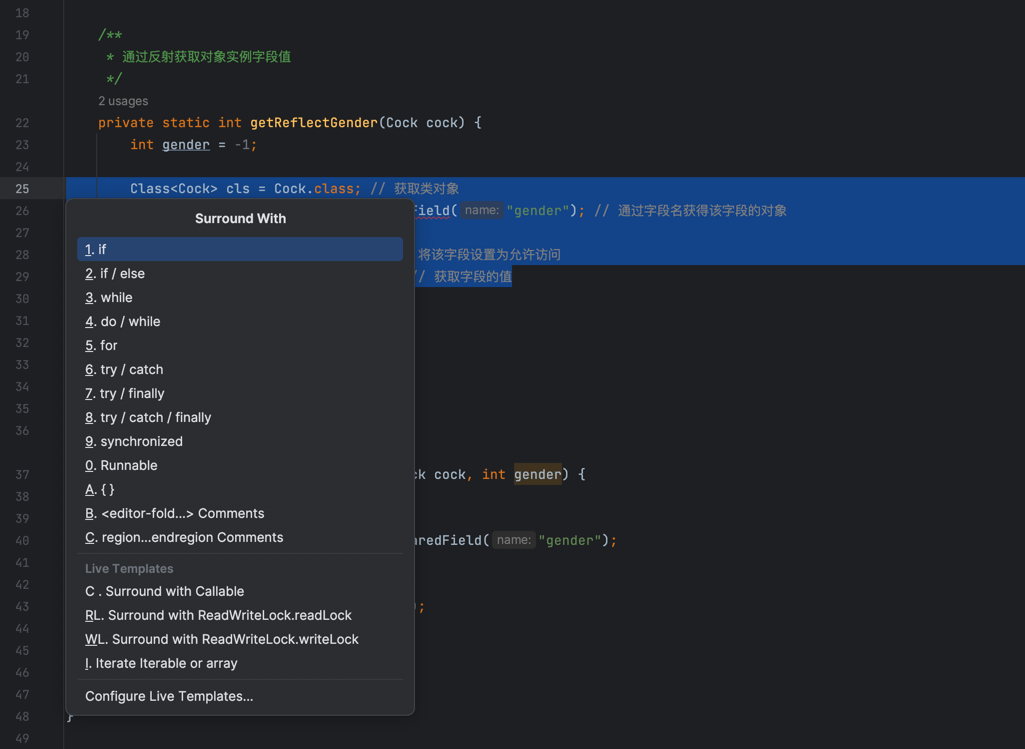
Task: Choose '<editor-fold...> Comments' option
Action: 175,513
